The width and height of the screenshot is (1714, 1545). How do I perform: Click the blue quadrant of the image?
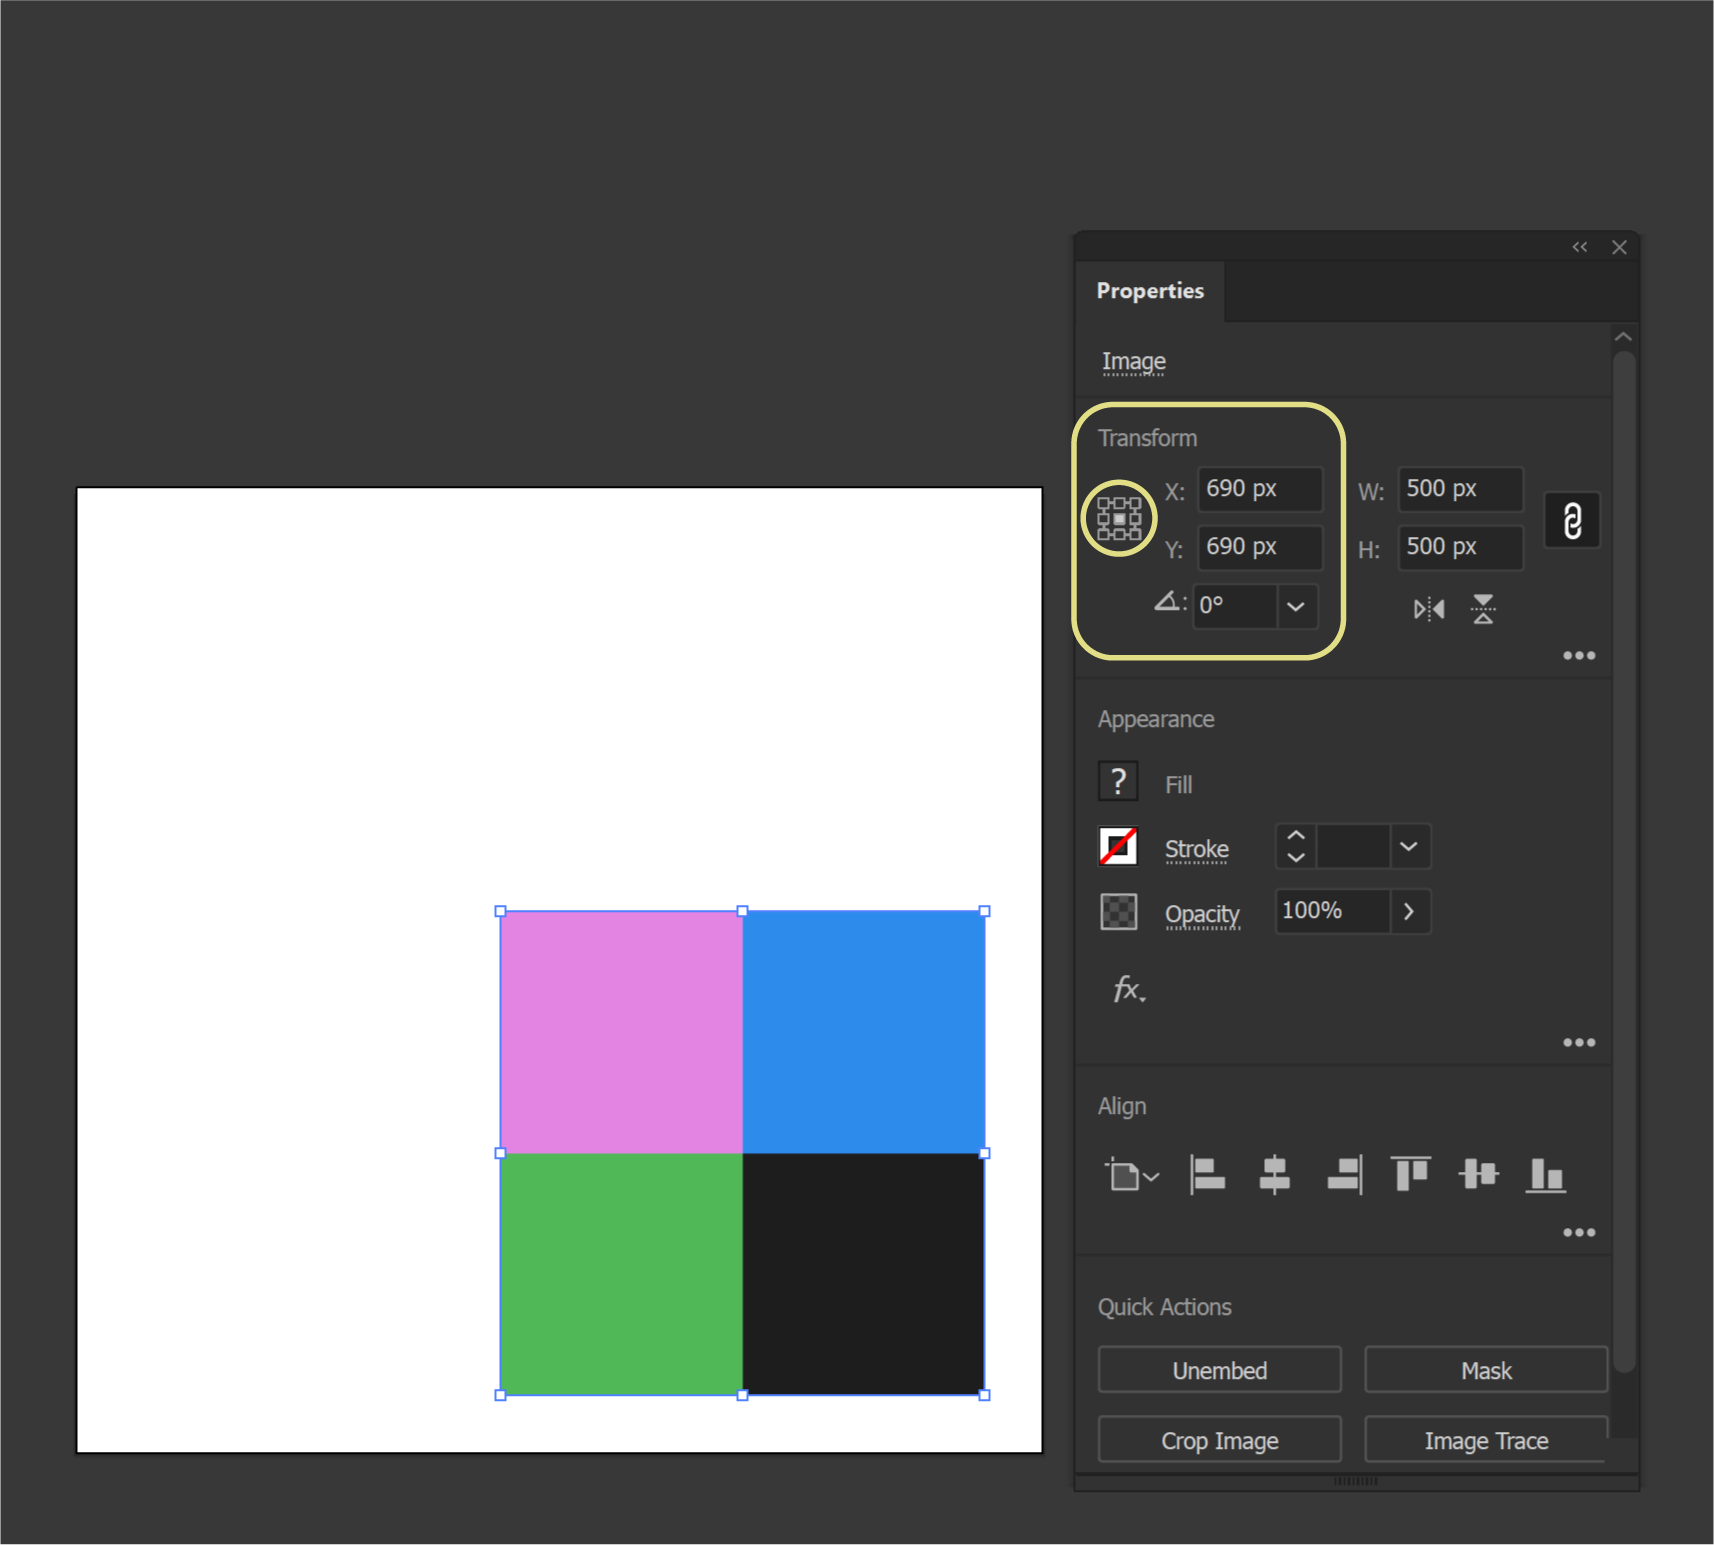(863, 1032)
